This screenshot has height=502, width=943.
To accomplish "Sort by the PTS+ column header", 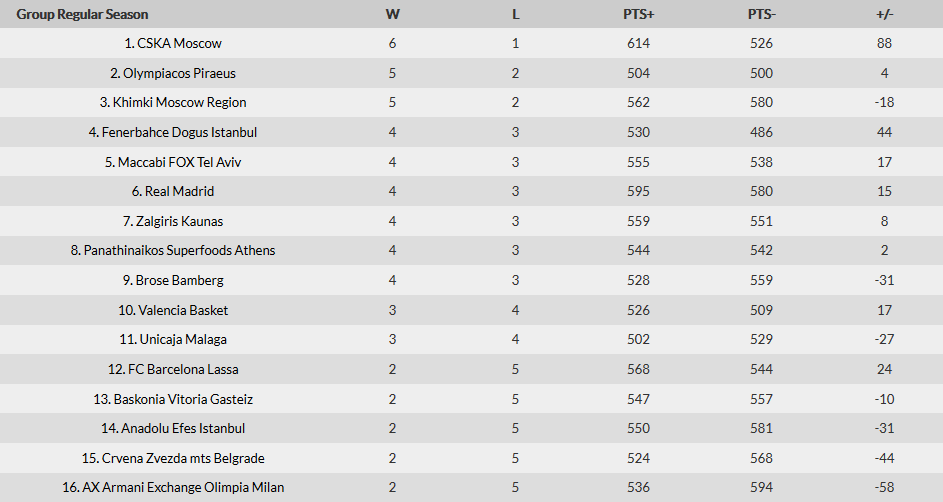I will pos(638,14).
